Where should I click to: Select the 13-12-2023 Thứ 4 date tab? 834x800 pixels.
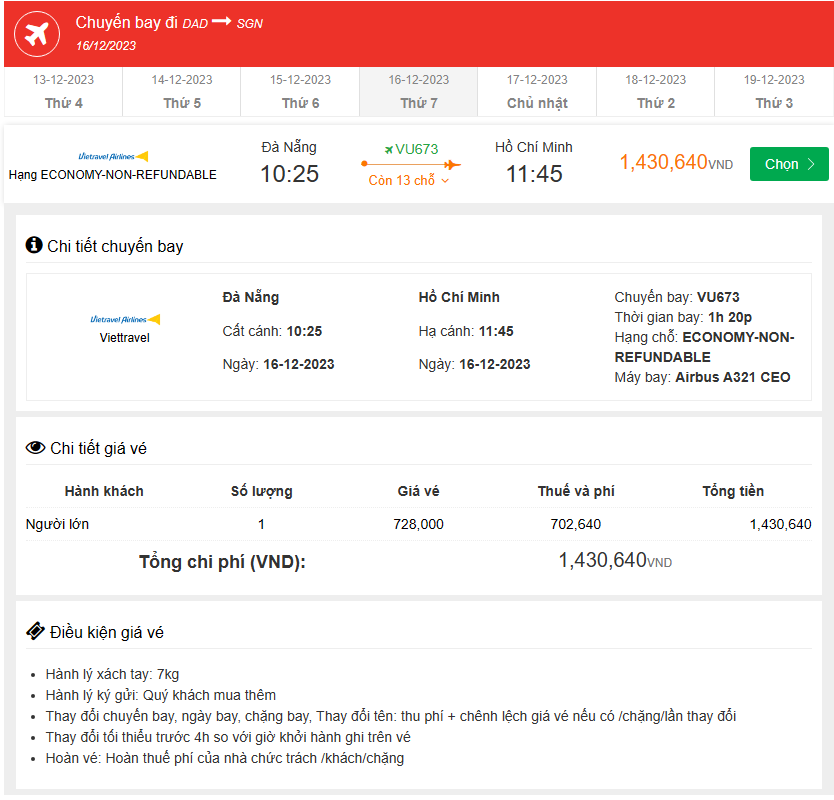click(x=64, y=92)
